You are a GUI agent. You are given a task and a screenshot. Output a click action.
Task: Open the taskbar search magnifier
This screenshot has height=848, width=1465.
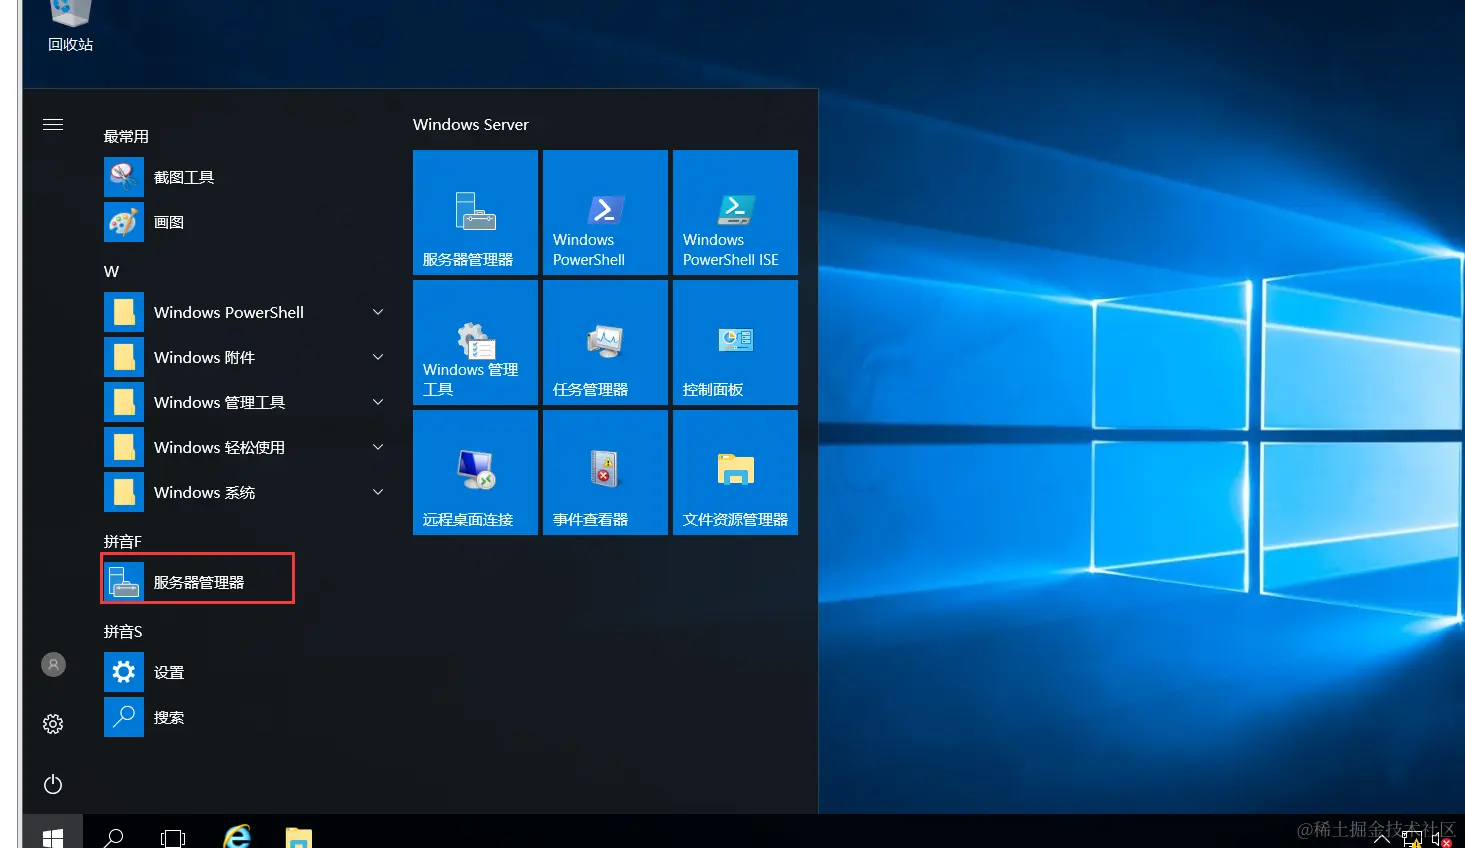click(x=114, y=838)
